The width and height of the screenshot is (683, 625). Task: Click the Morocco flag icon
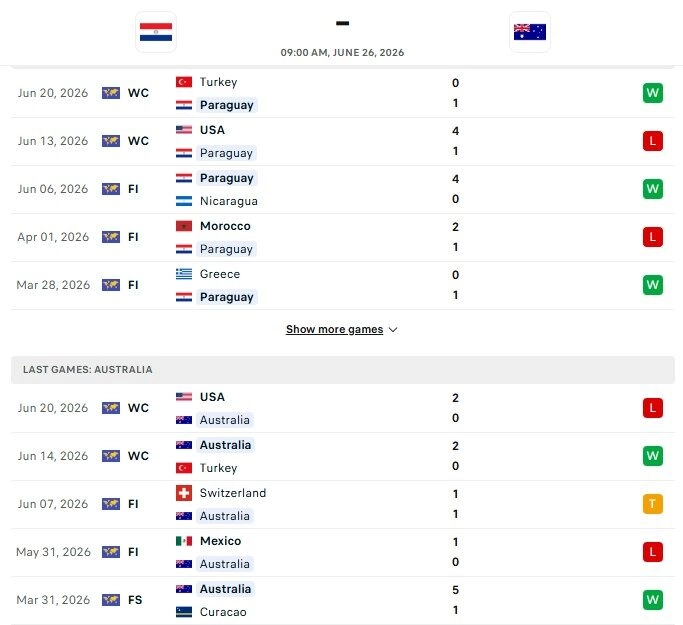184,226
